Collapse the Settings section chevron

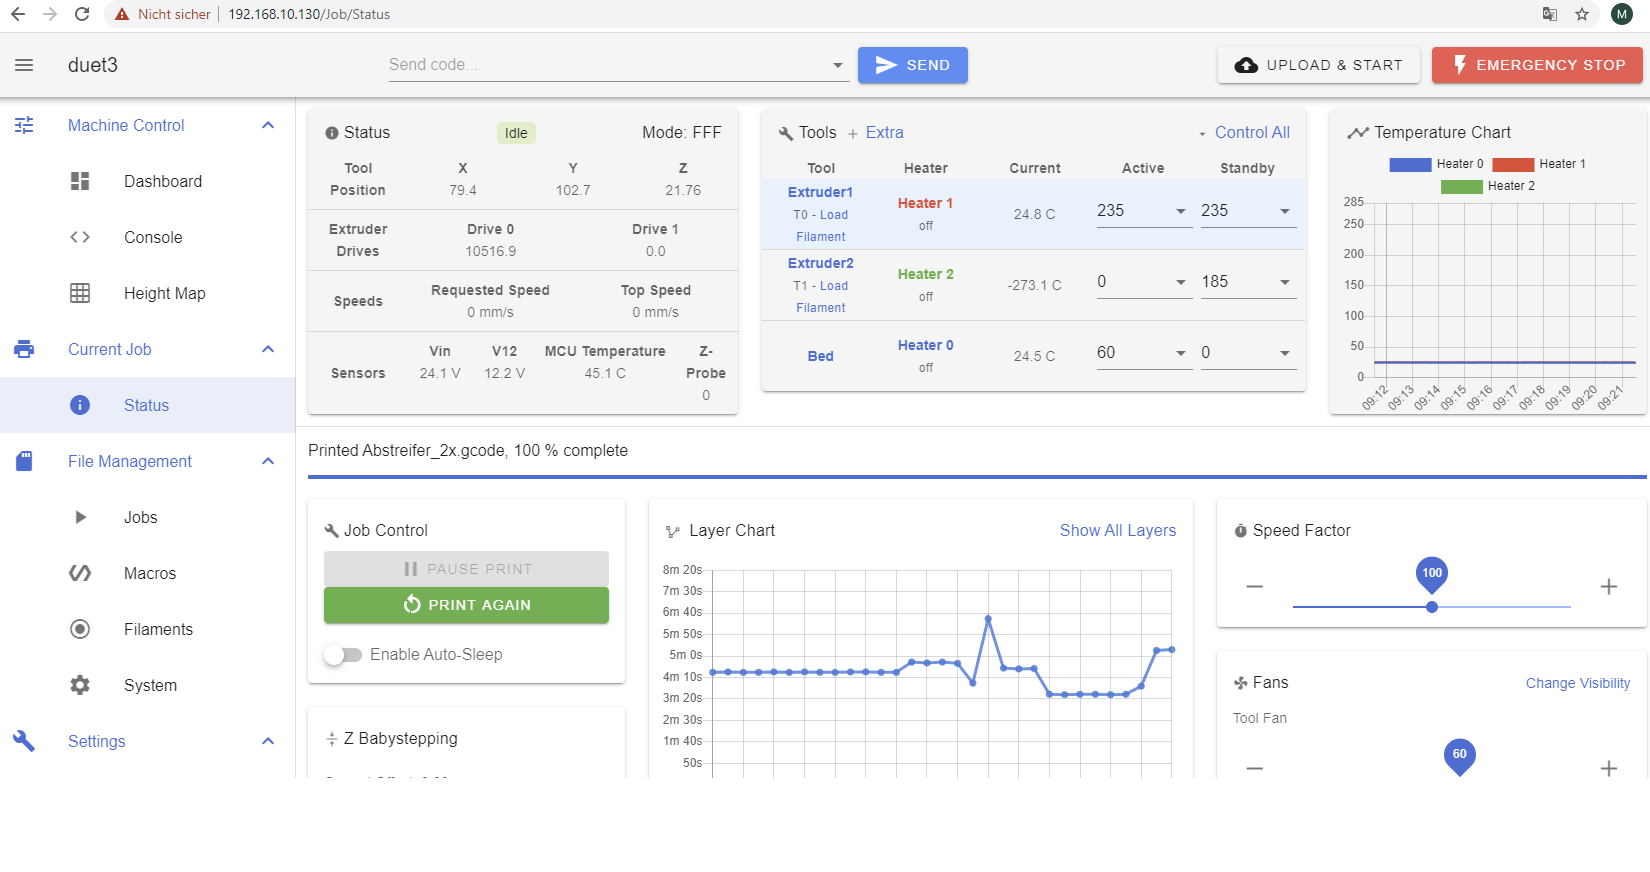tap(268, 741)
